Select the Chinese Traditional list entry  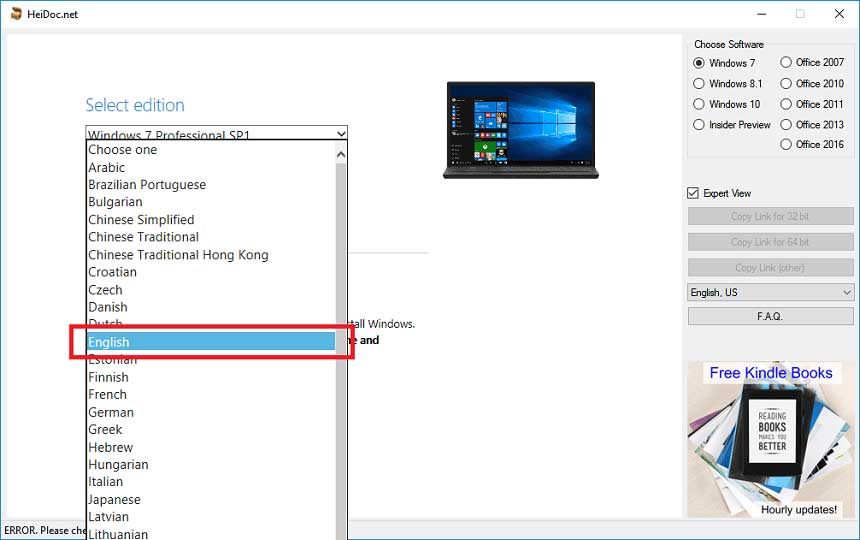tap(211, 237)
